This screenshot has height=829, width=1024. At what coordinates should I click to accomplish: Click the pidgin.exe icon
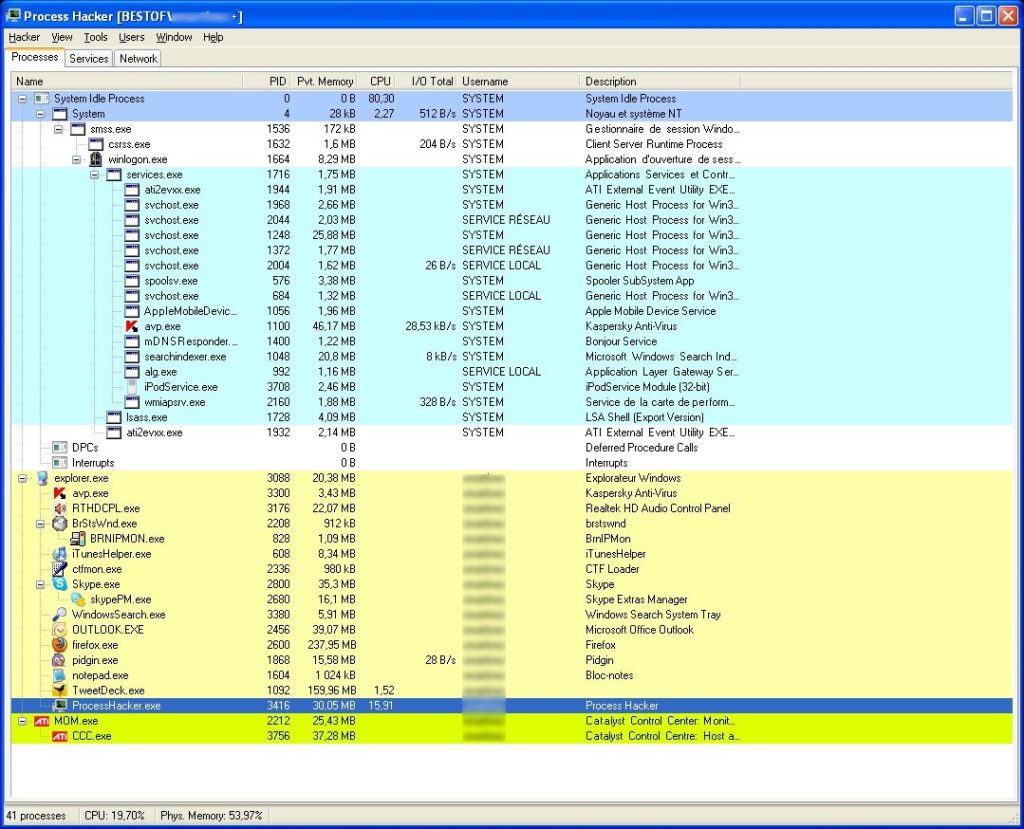coord(60,660)
